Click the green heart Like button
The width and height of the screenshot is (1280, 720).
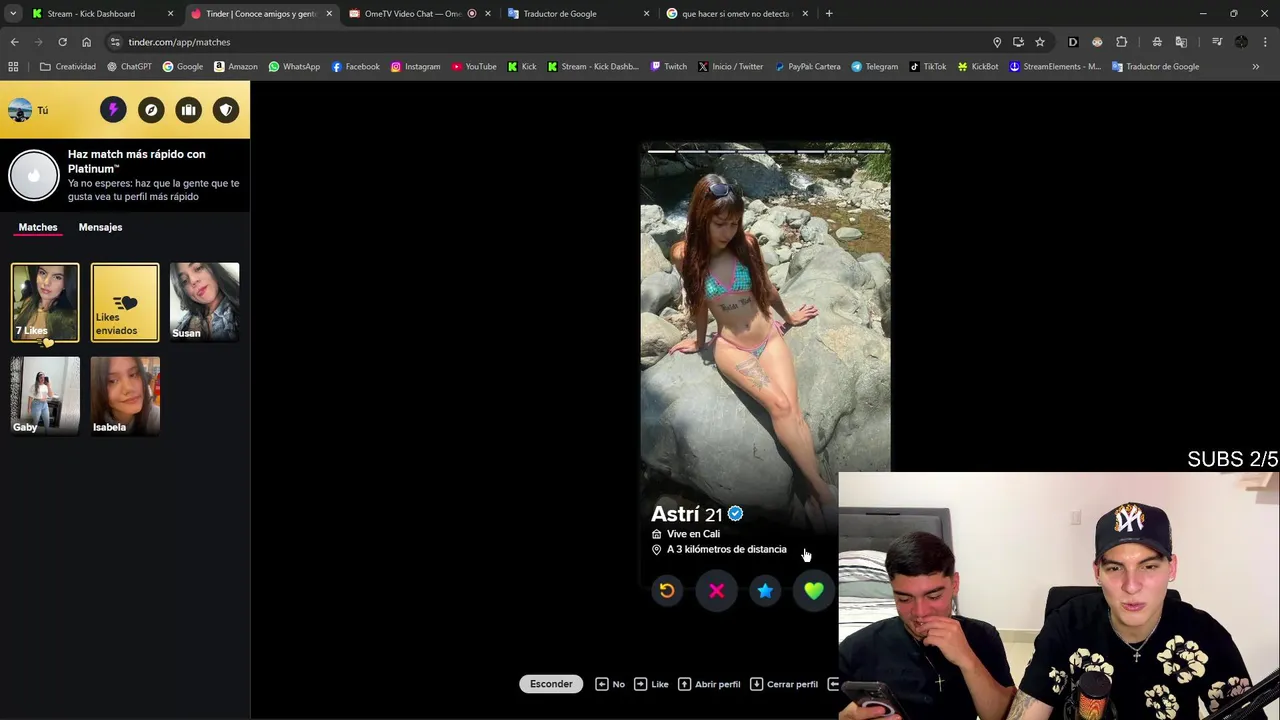click(814, 591)
